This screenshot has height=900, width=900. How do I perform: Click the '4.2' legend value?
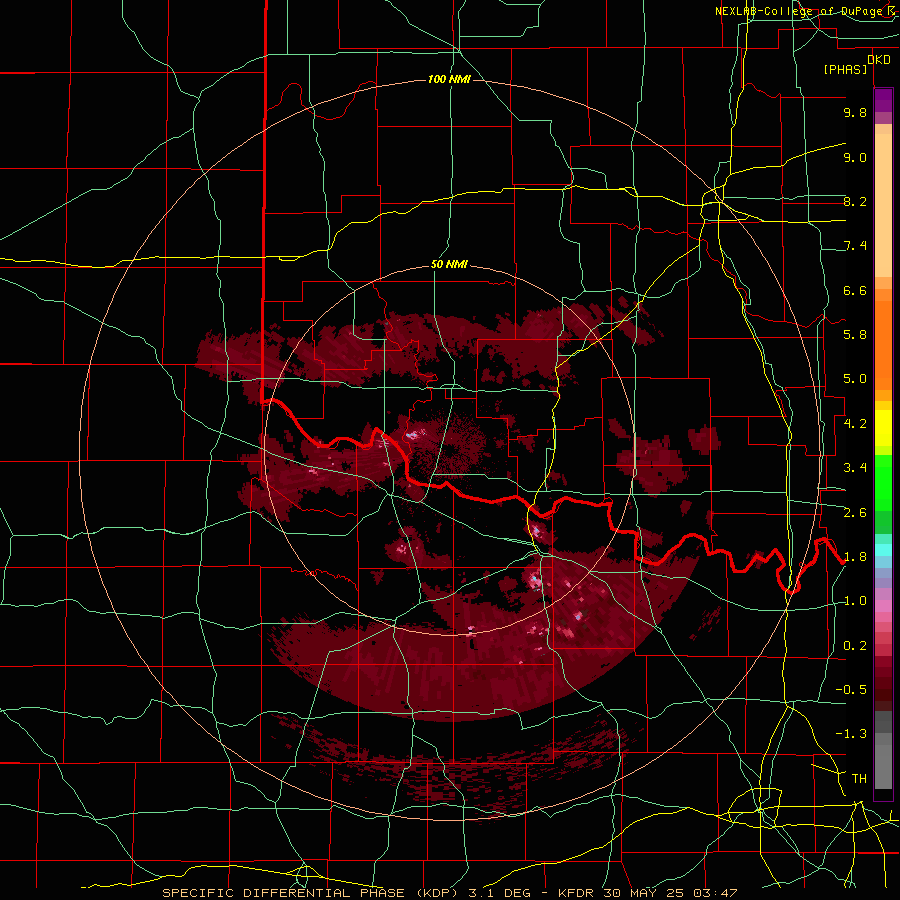[855, 424]
